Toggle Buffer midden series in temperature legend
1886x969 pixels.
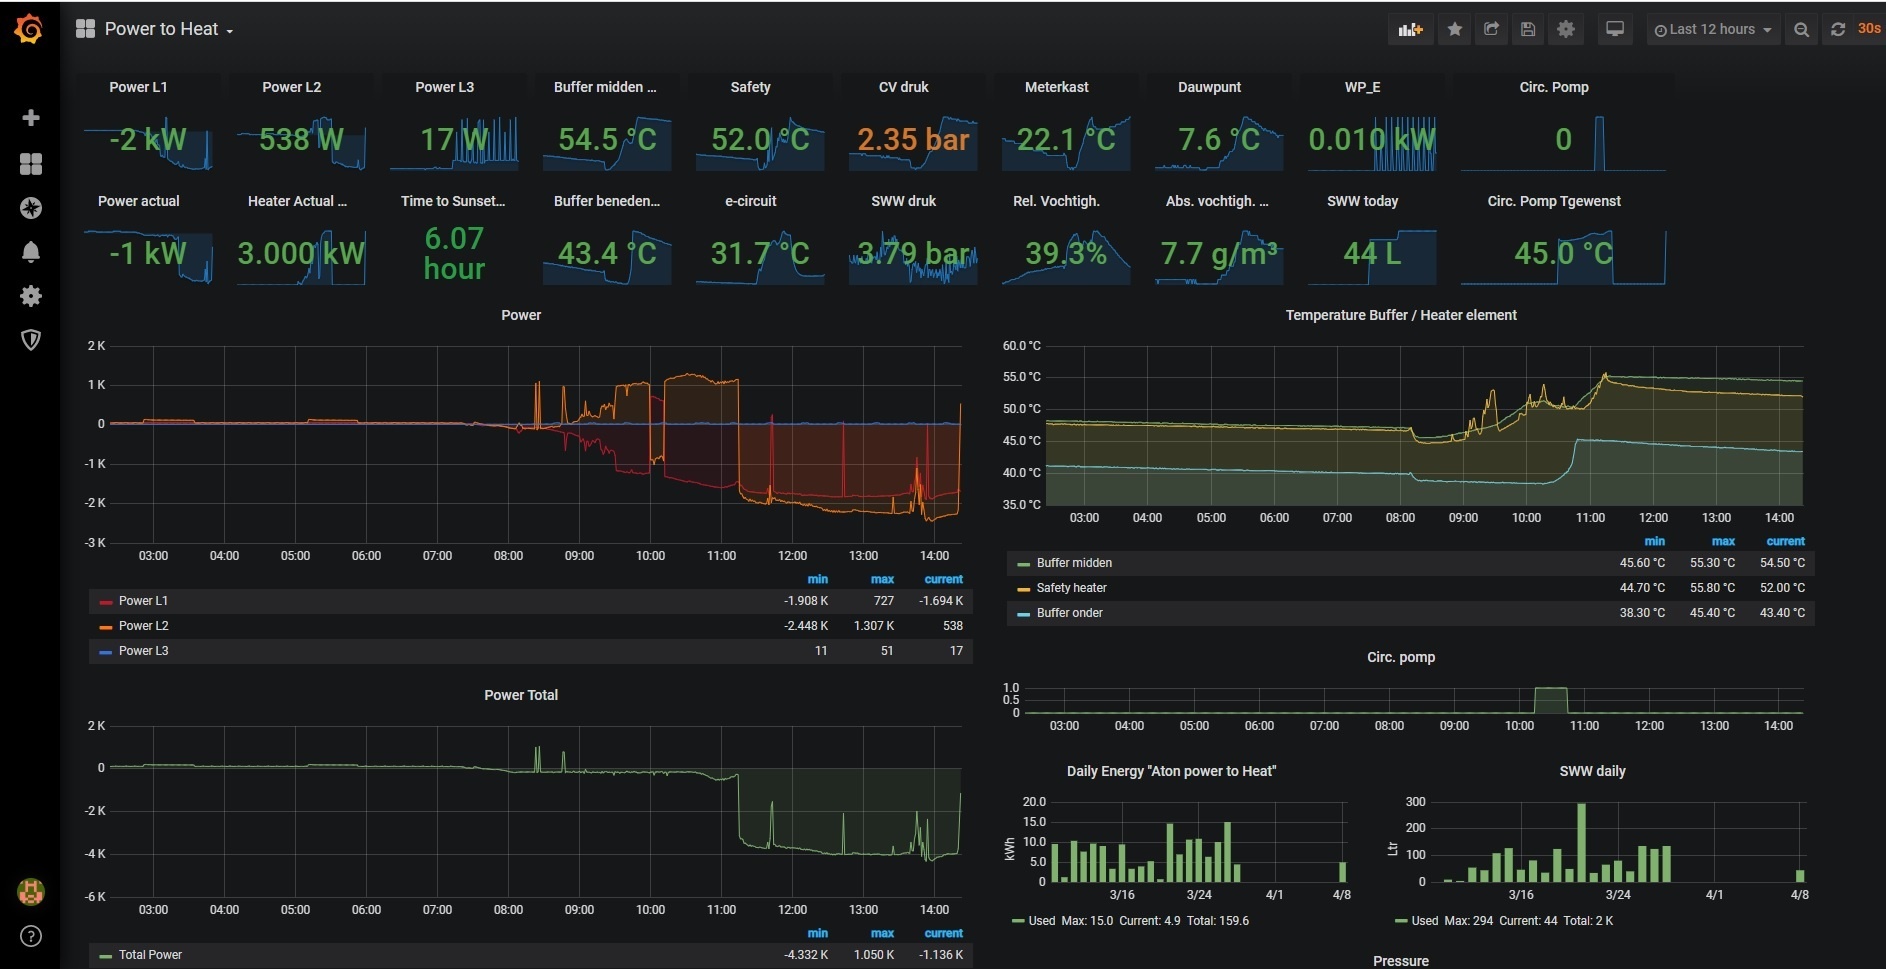pos(1074,563)
